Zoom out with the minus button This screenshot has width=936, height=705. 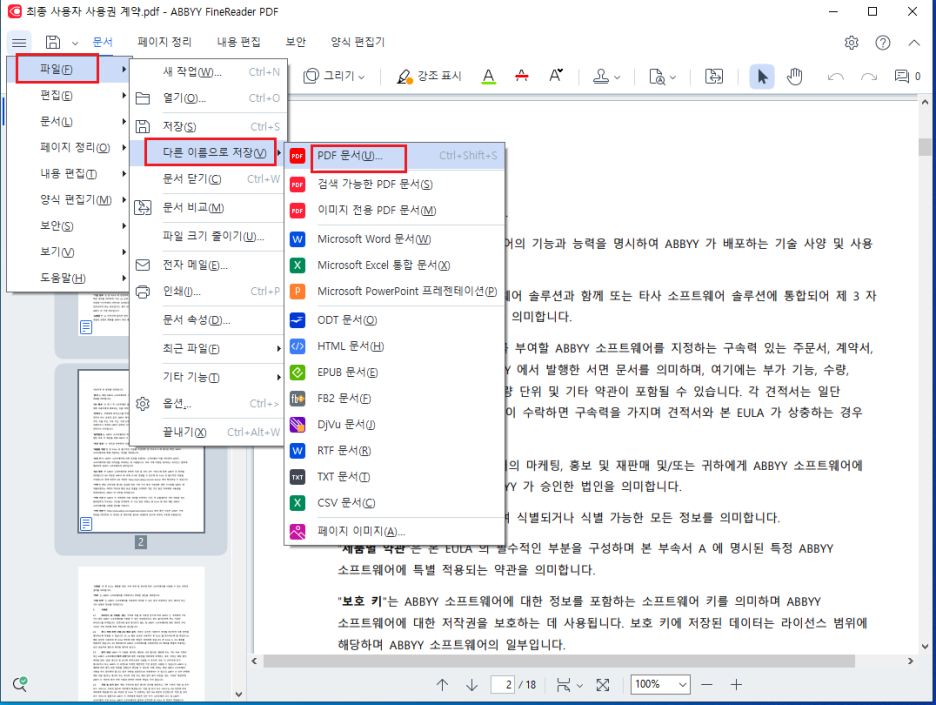707,685
